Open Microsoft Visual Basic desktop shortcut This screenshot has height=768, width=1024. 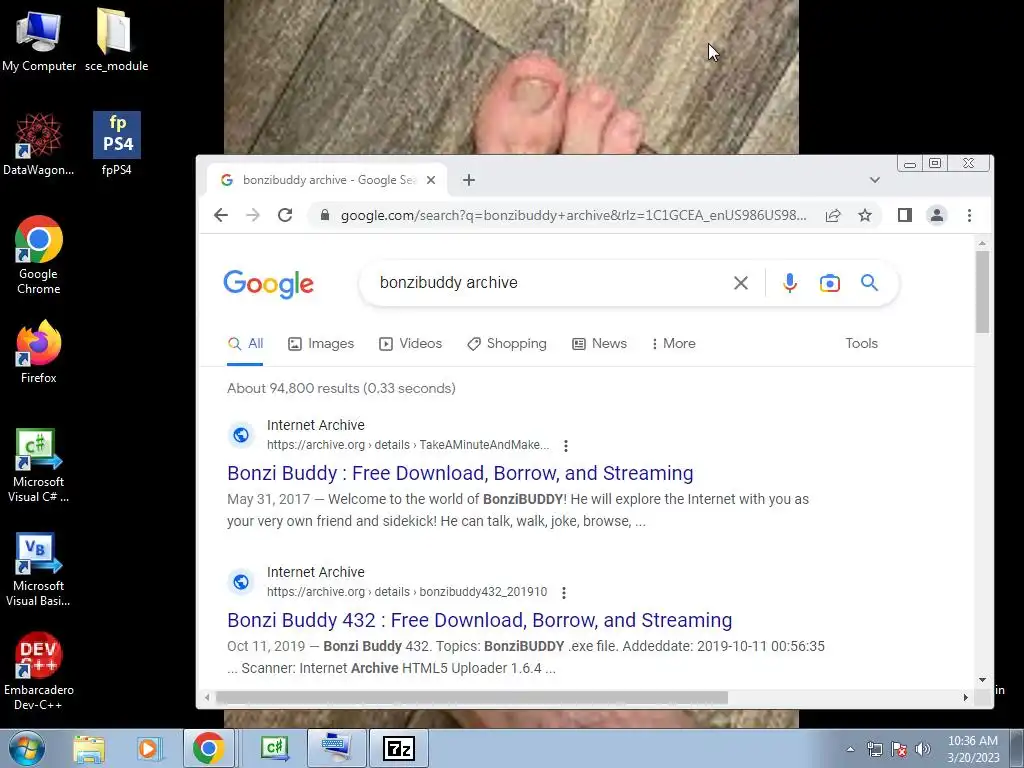tap(39, 569)
